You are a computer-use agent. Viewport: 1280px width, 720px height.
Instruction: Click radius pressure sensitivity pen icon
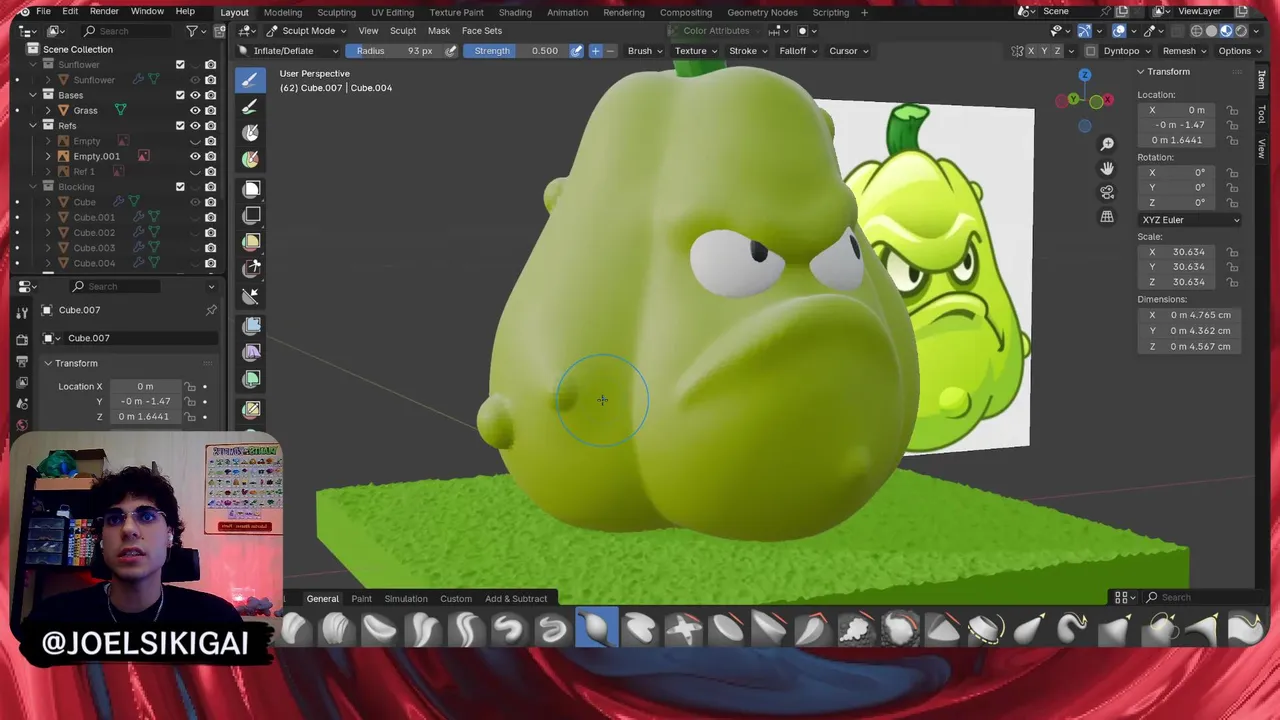pos(451,51)
